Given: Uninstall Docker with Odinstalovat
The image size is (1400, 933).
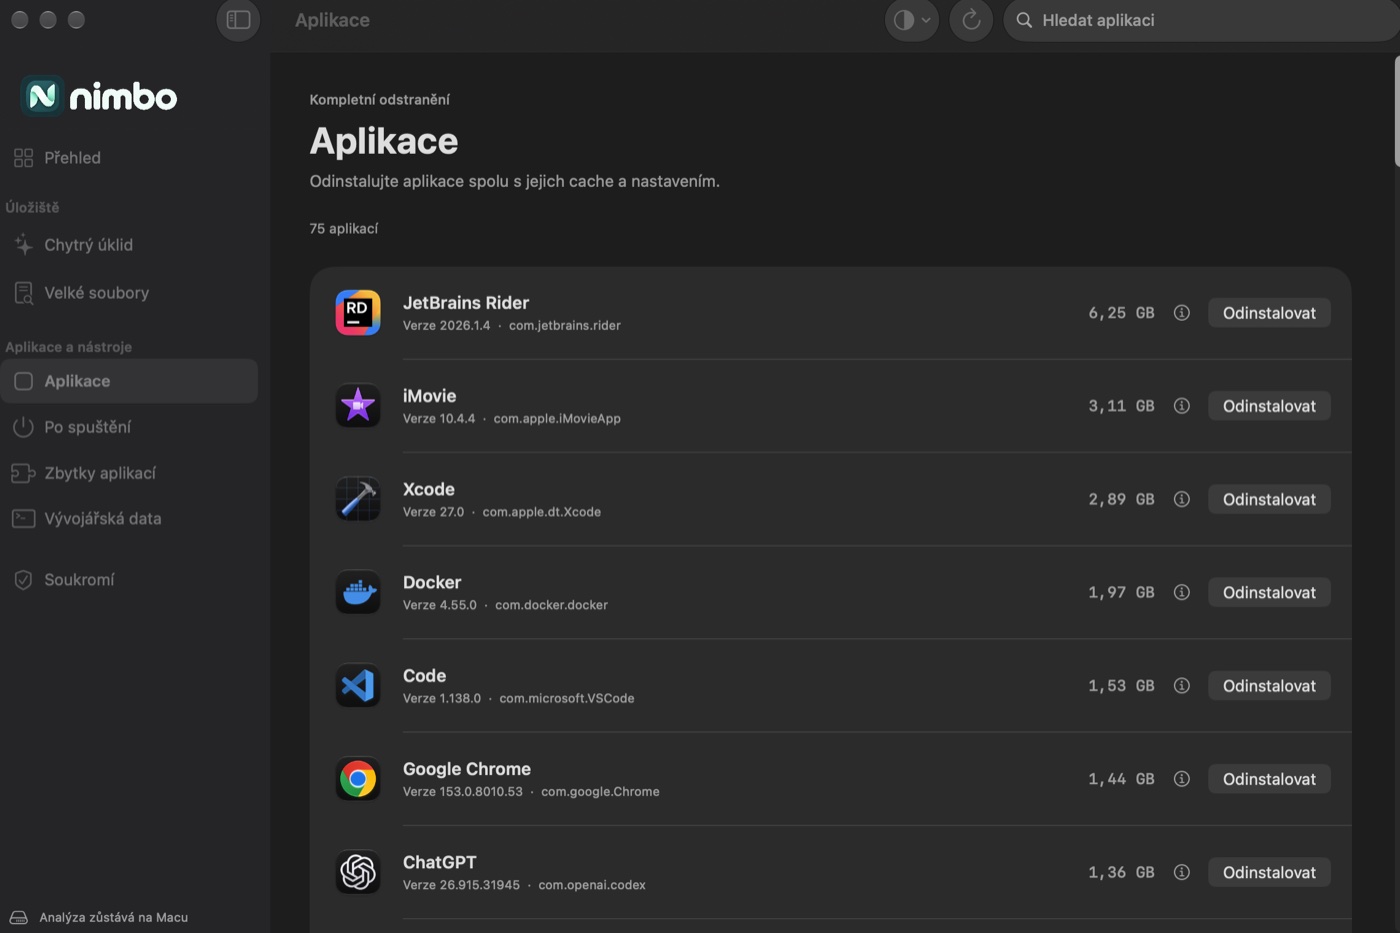Looking at the screenshot, I should pyautogui.click(x=1269, y=592).
